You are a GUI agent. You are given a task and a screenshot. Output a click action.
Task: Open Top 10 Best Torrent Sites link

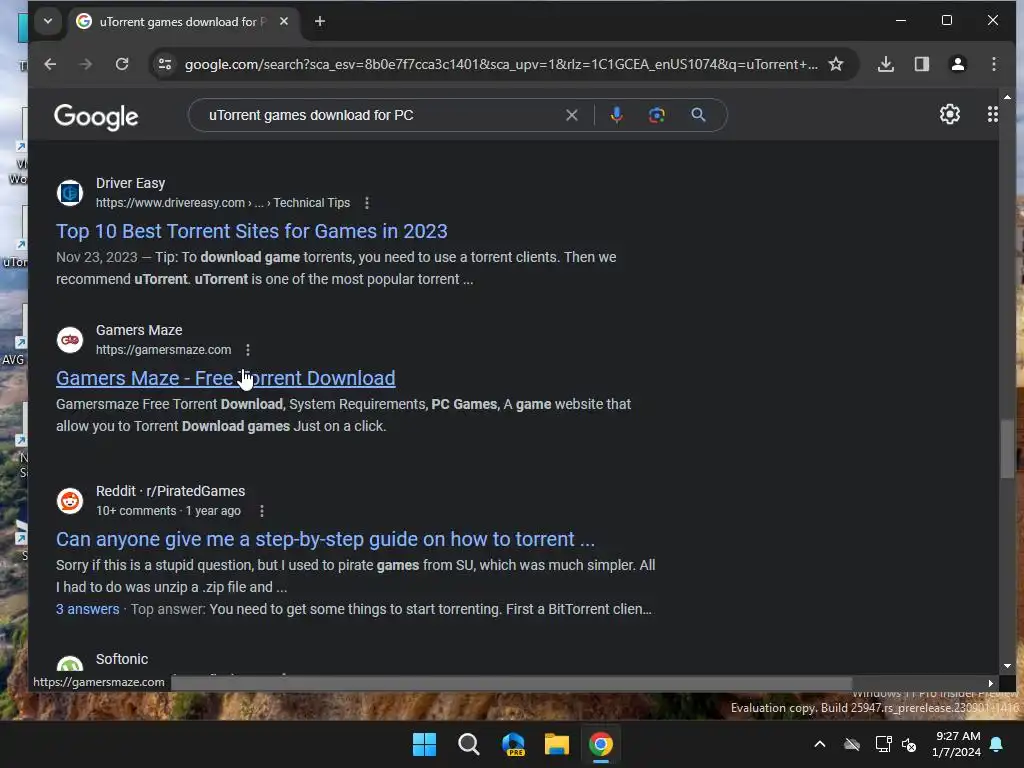click(x=251, y=231)
